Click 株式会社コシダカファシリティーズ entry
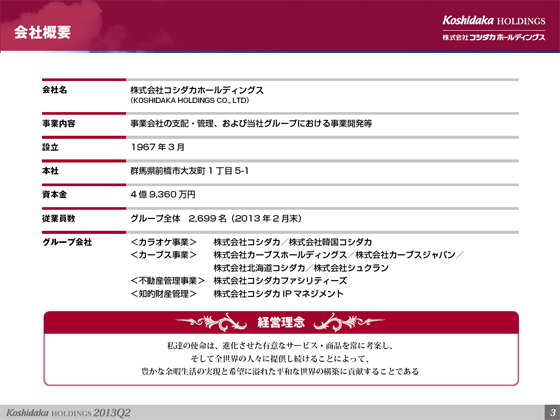Viewport: 560px width, 420px height. click(x=280, y=281)
